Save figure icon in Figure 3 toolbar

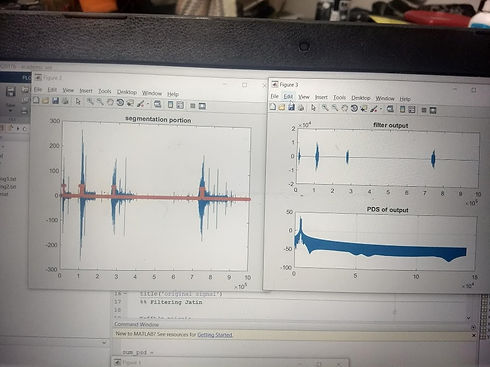pyautogui.click(x=291, y=107)
